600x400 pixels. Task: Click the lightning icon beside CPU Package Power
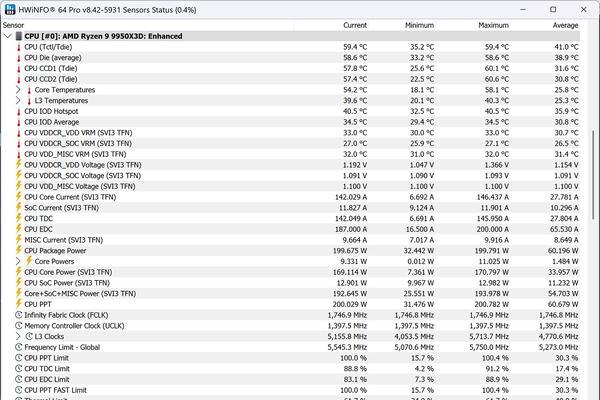18,250
